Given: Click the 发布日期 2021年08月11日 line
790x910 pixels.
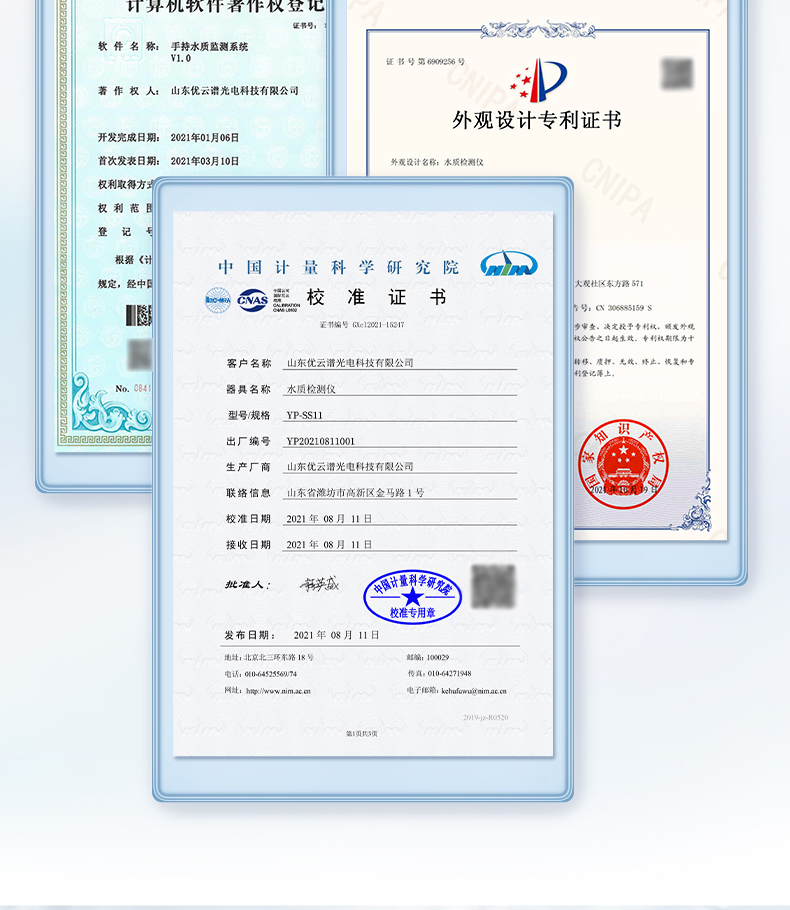Looking at the screenshot, I should [302, 635].
